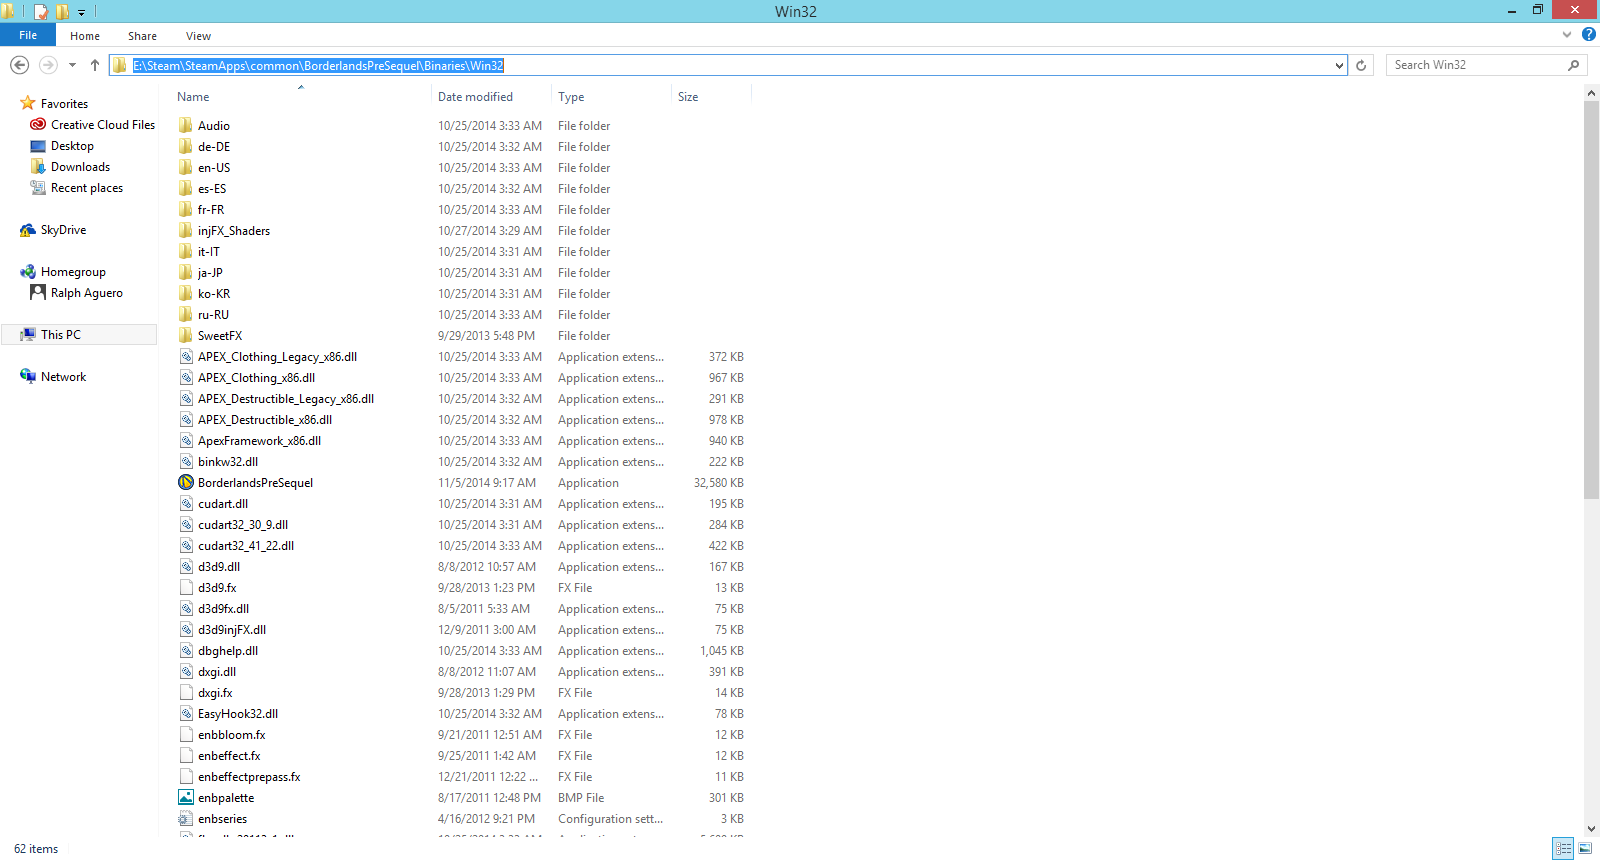This screenshot has width=1600, height=860.
Task: Expand the ribbon with the chevron
Action: pyautogui.click(x=1567, y=35)
